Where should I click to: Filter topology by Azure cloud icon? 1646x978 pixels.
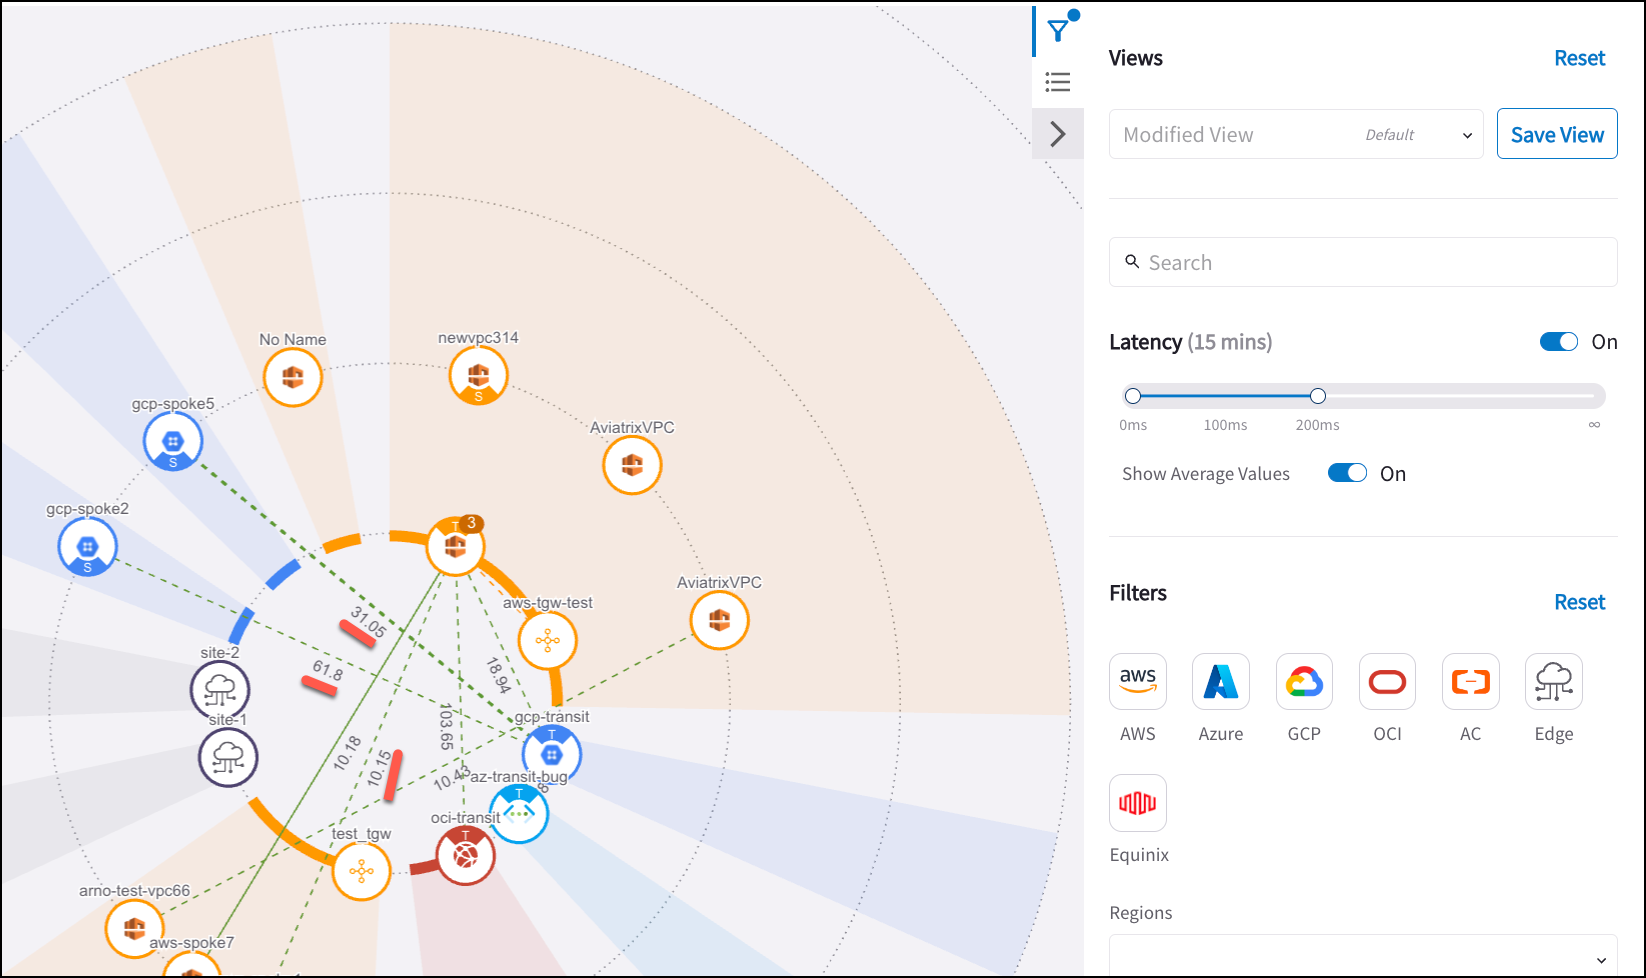(1221, 683)
